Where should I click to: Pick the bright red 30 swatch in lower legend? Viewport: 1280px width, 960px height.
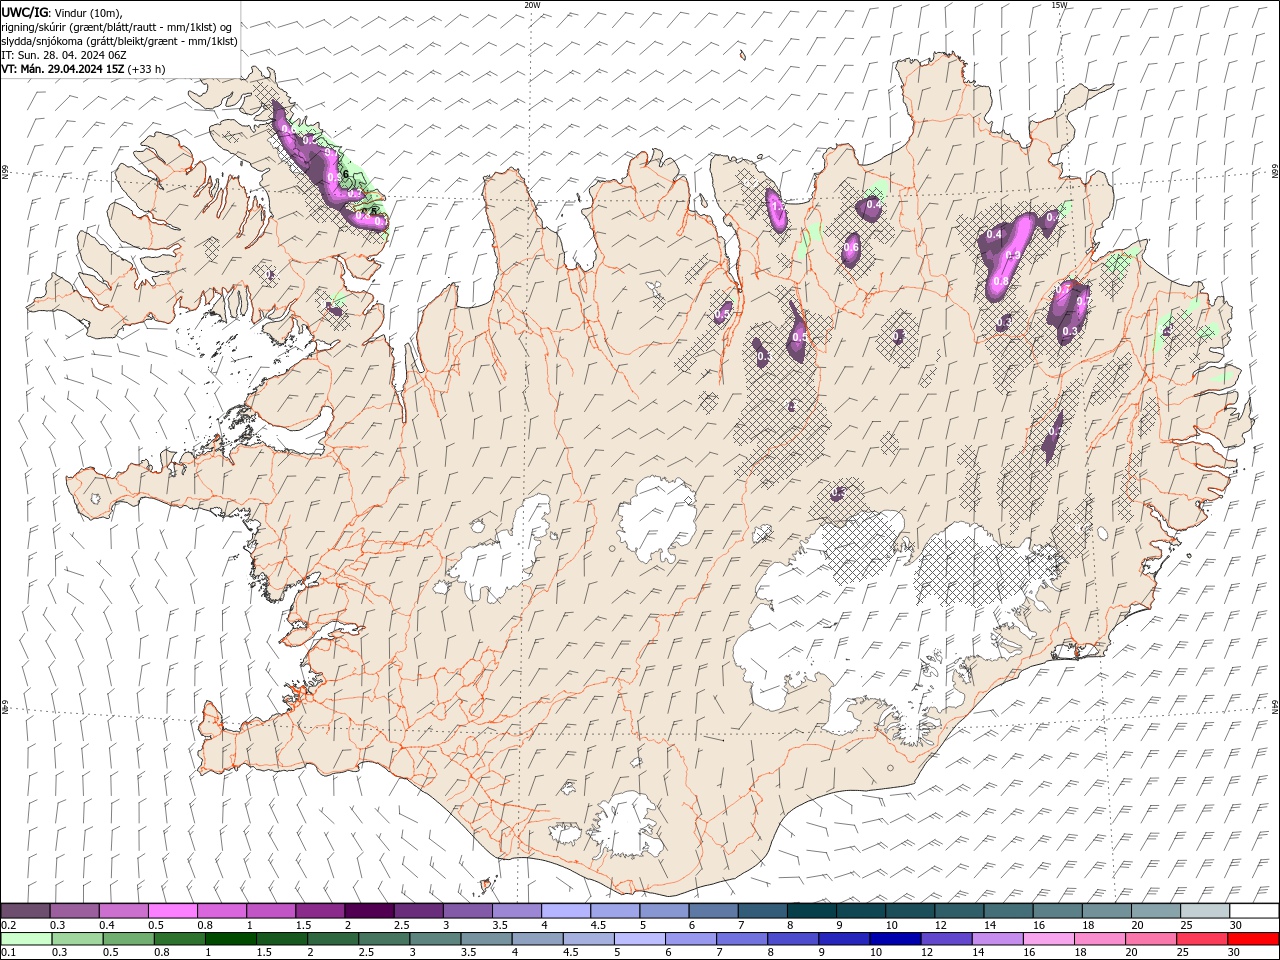tap(1252, 938)
